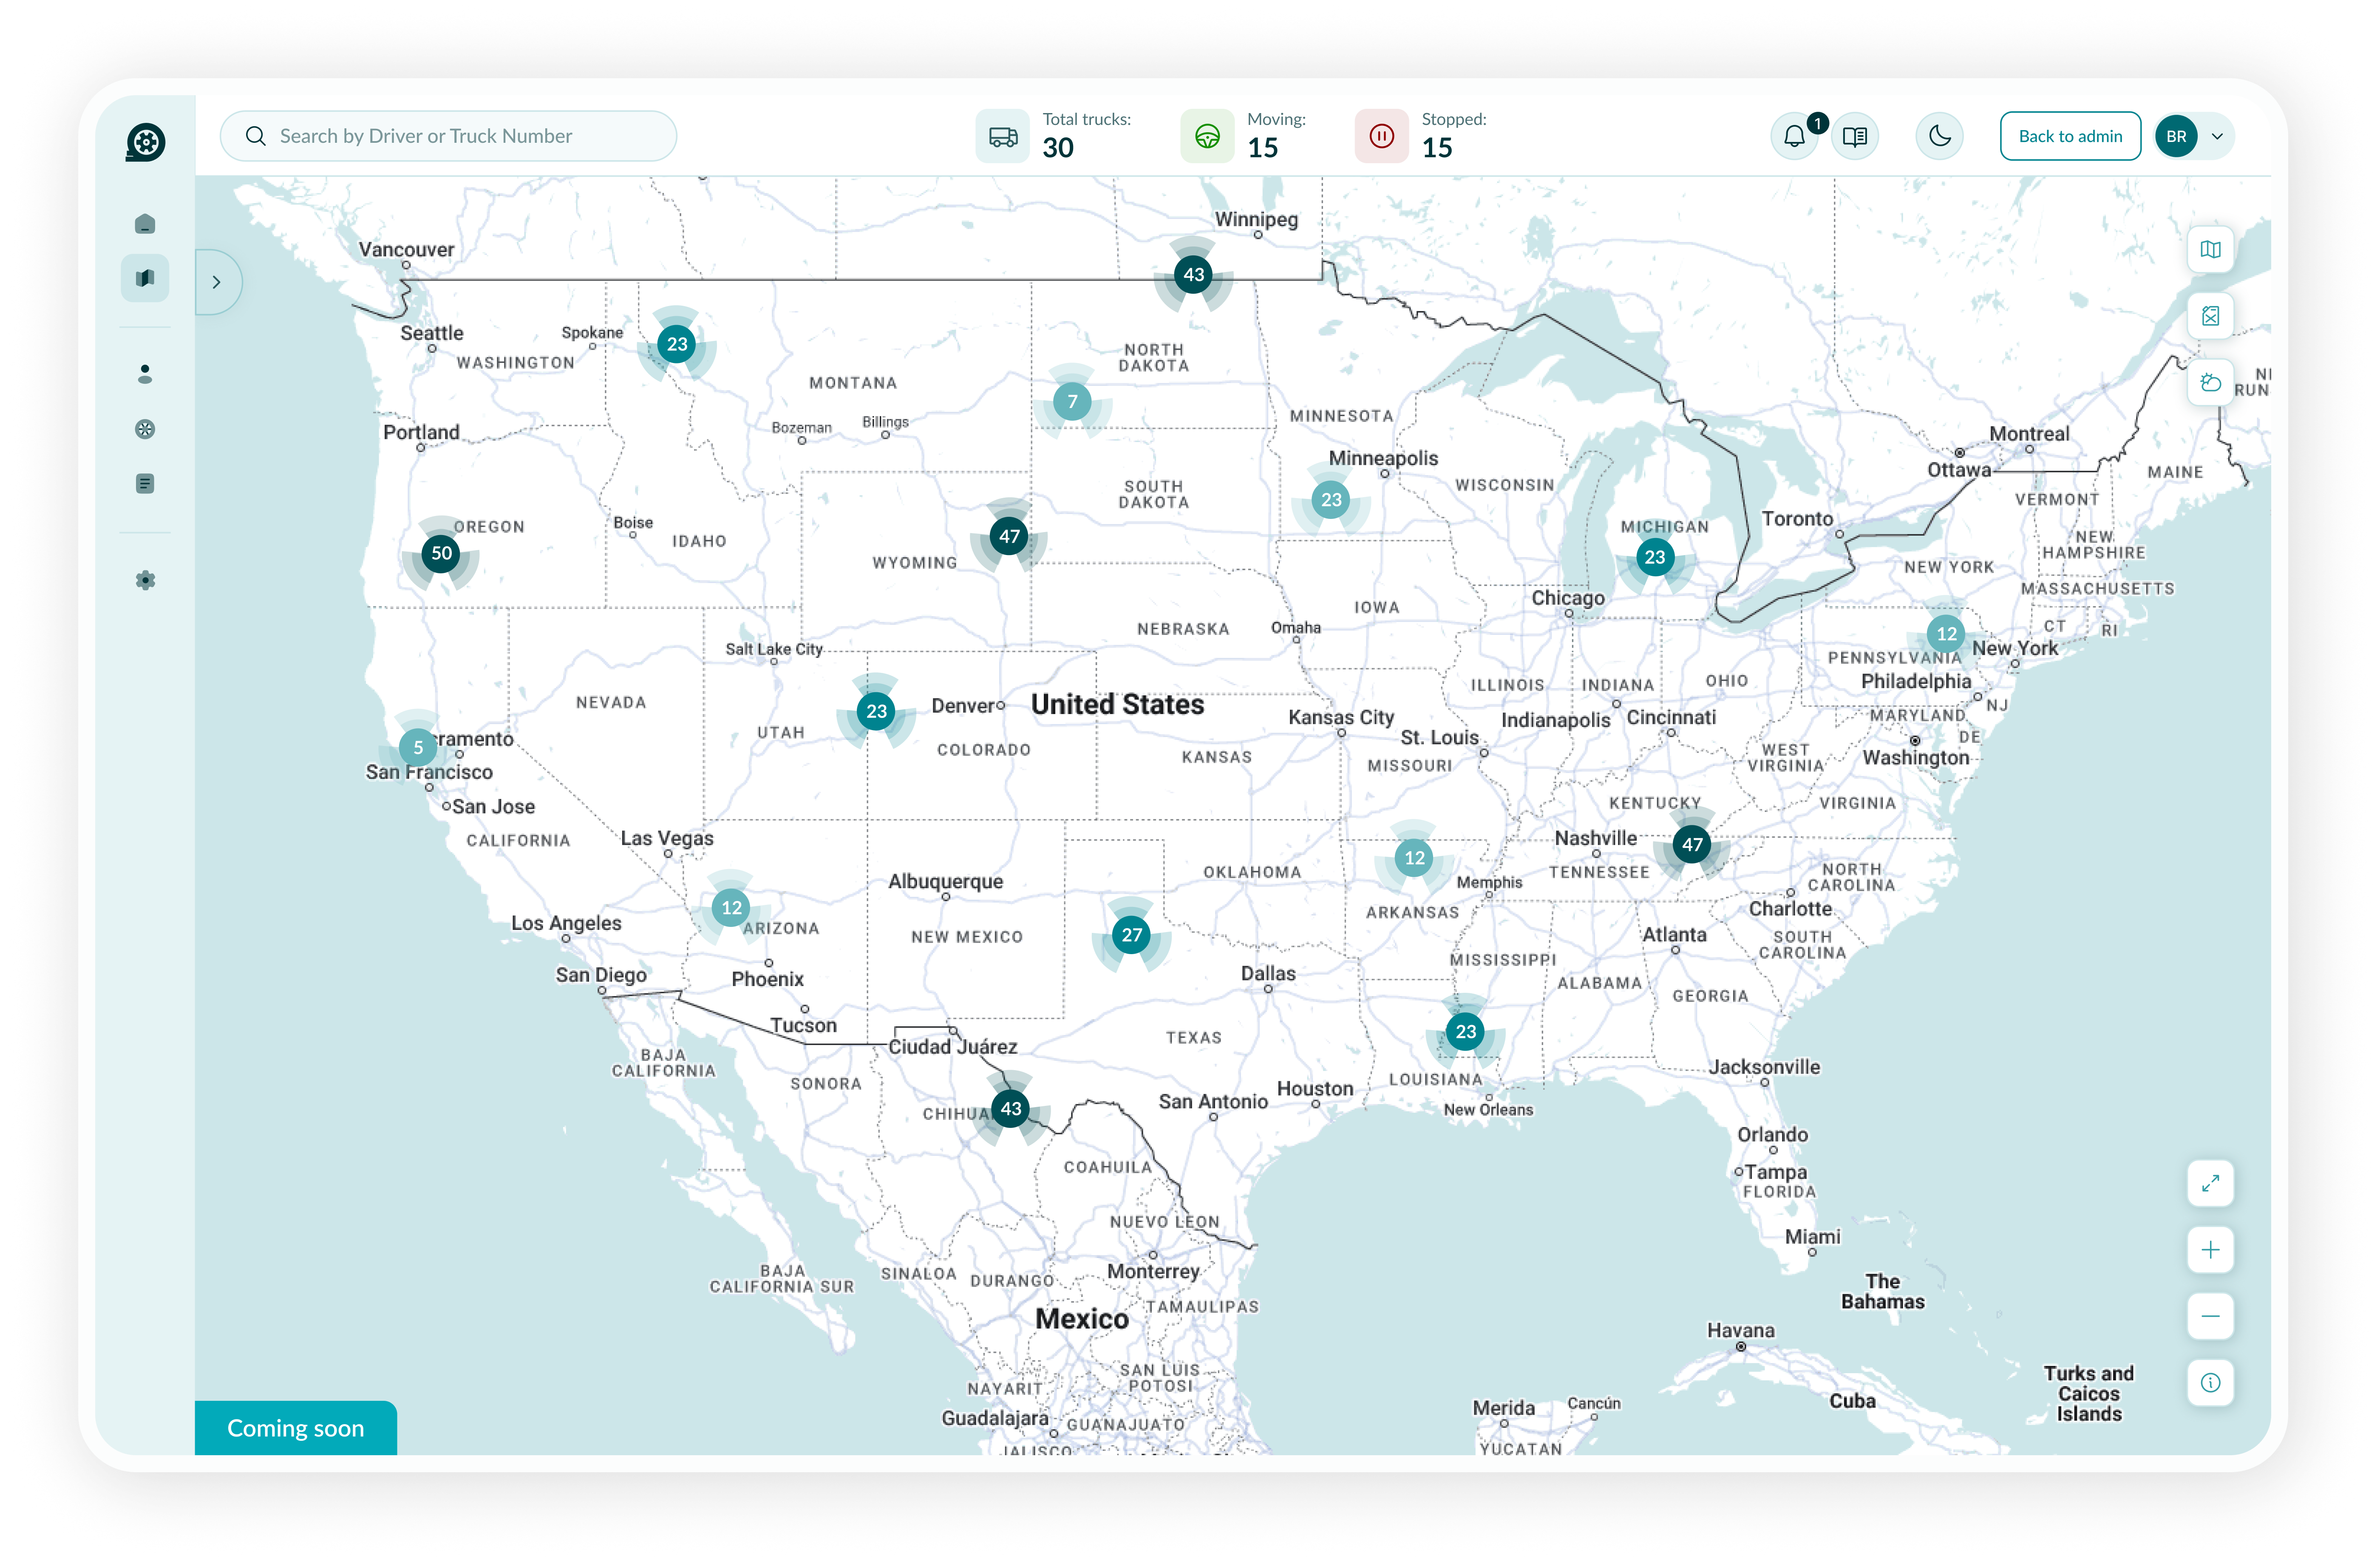Viewport: 2380px width, 1564px height.
Task: Select the 43 truck cluster near Winnipeg
Action: click(1194, 274)
